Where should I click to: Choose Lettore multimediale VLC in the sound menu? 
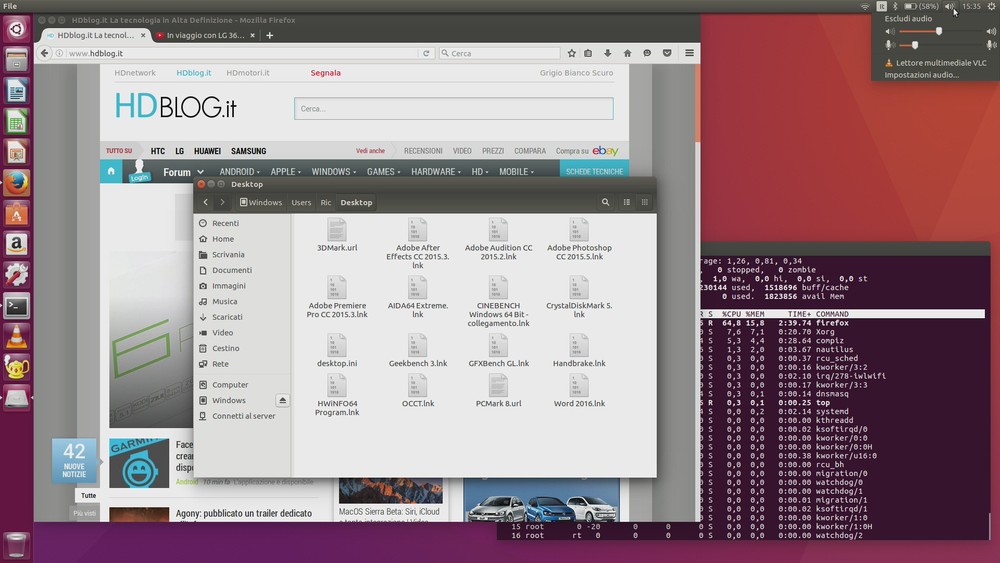(935, 62)
